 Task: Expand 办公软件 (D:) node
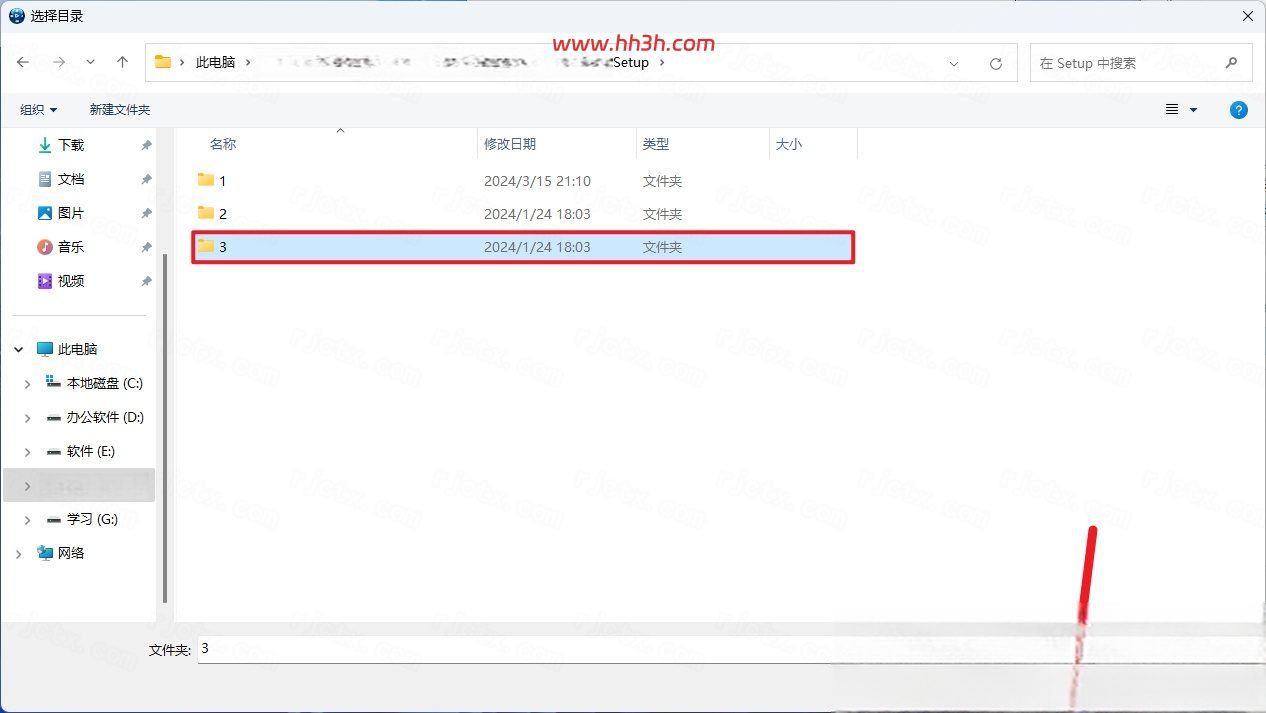coord(28,417)
